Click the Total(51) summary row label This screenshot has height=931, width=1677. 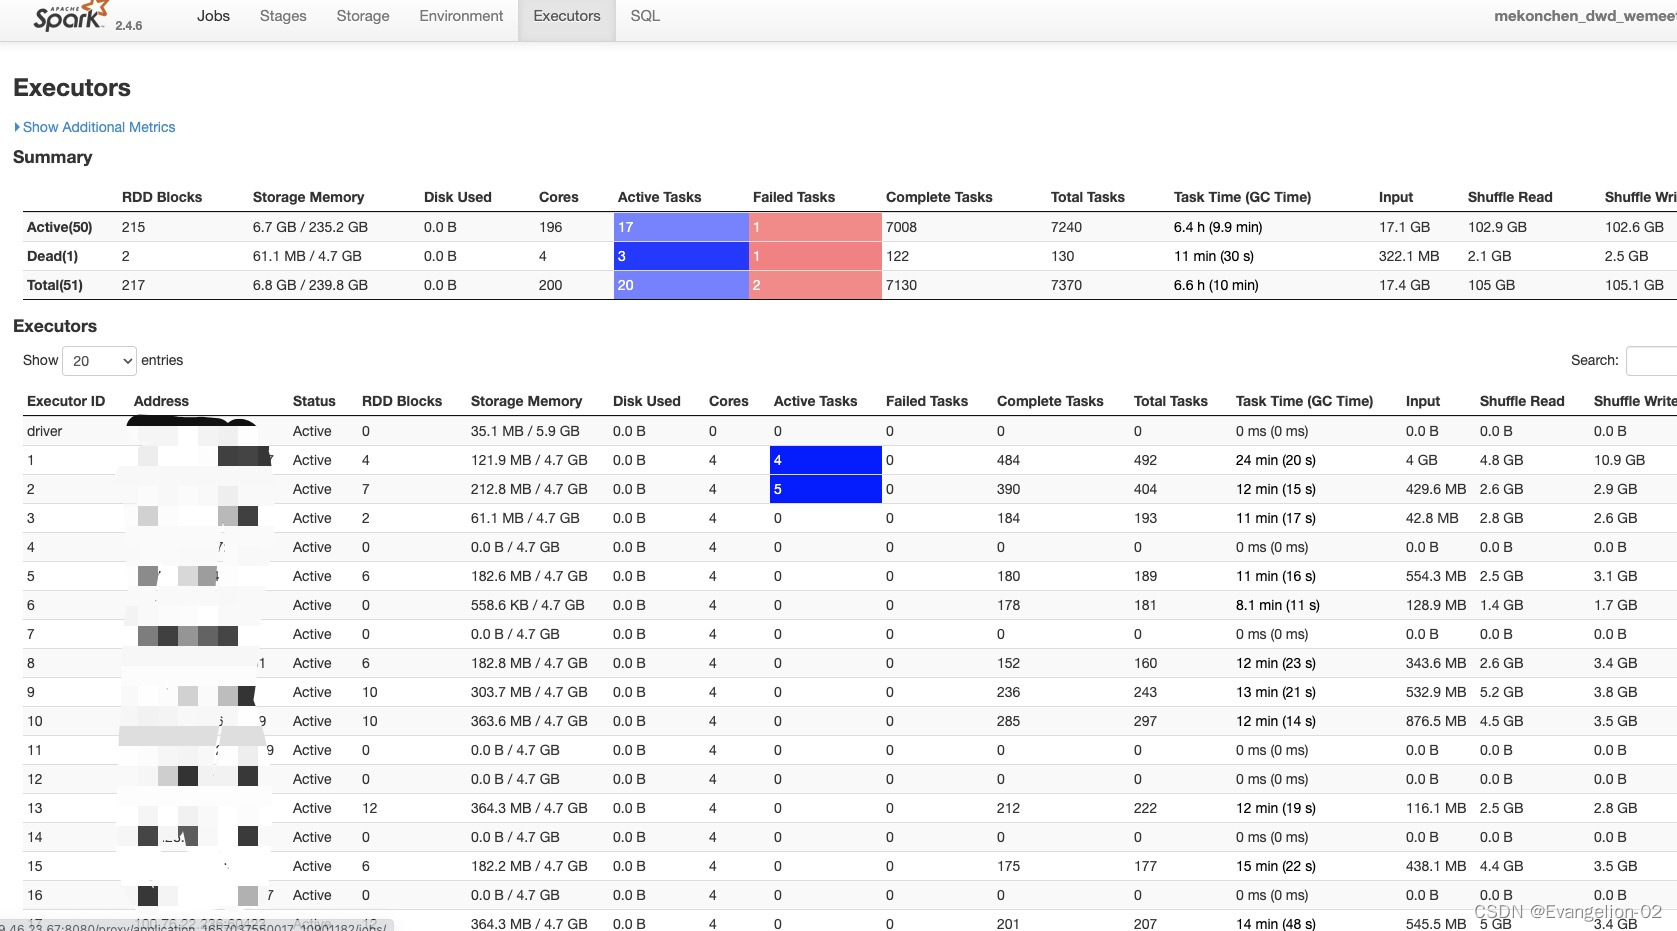pos(55,285)
